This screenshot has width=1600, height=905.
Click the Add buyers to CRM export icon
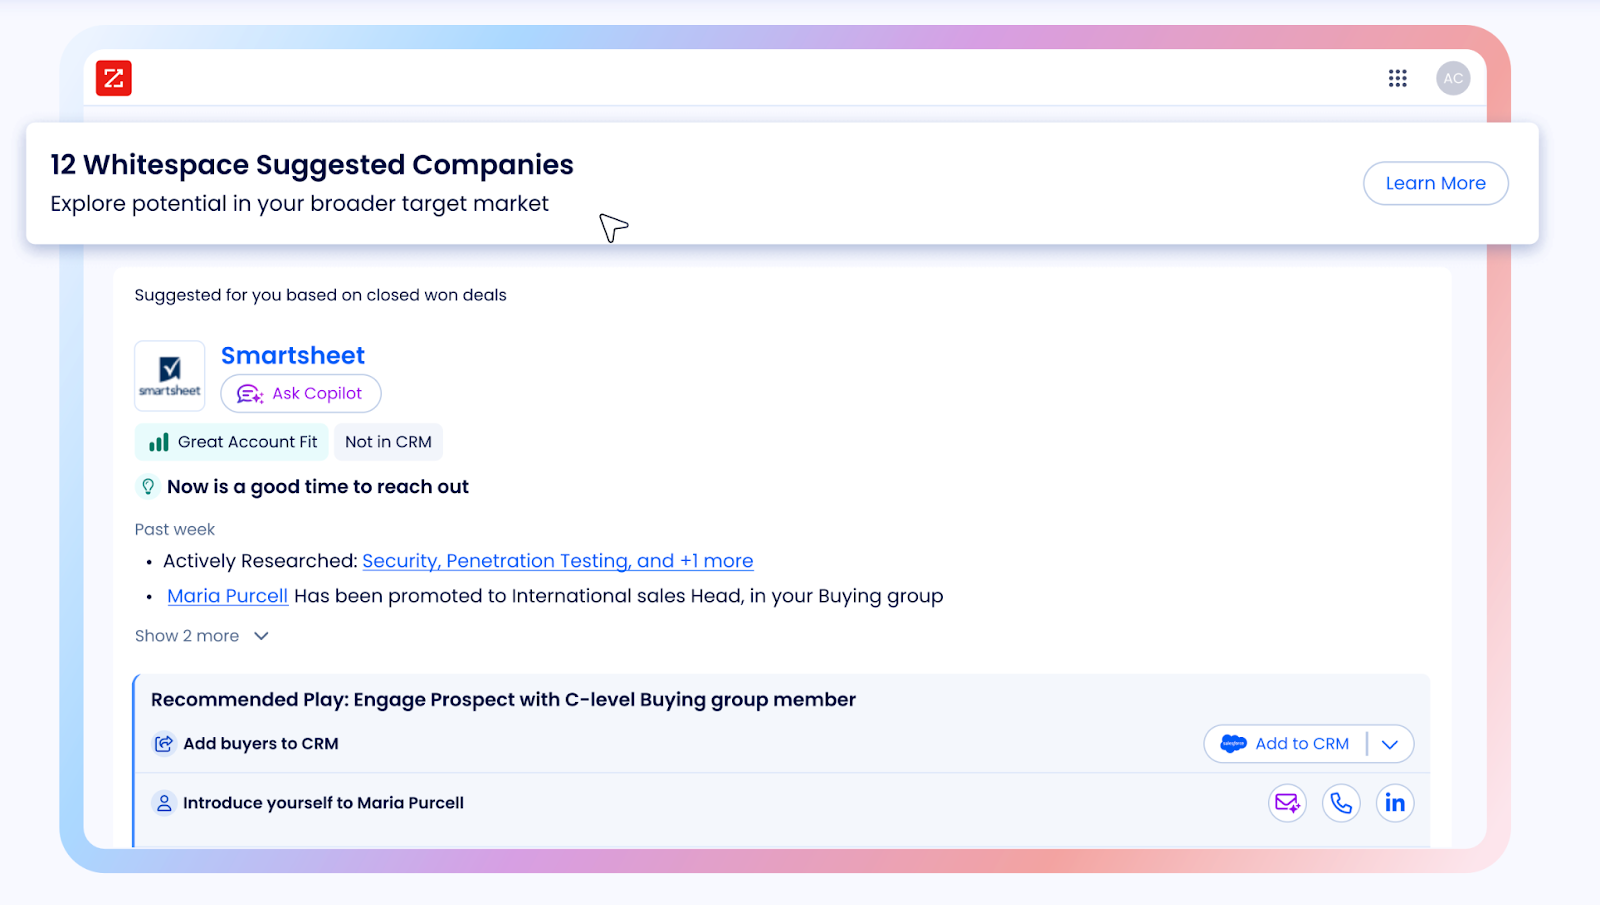pyautogui.click(x=164, y=744)
